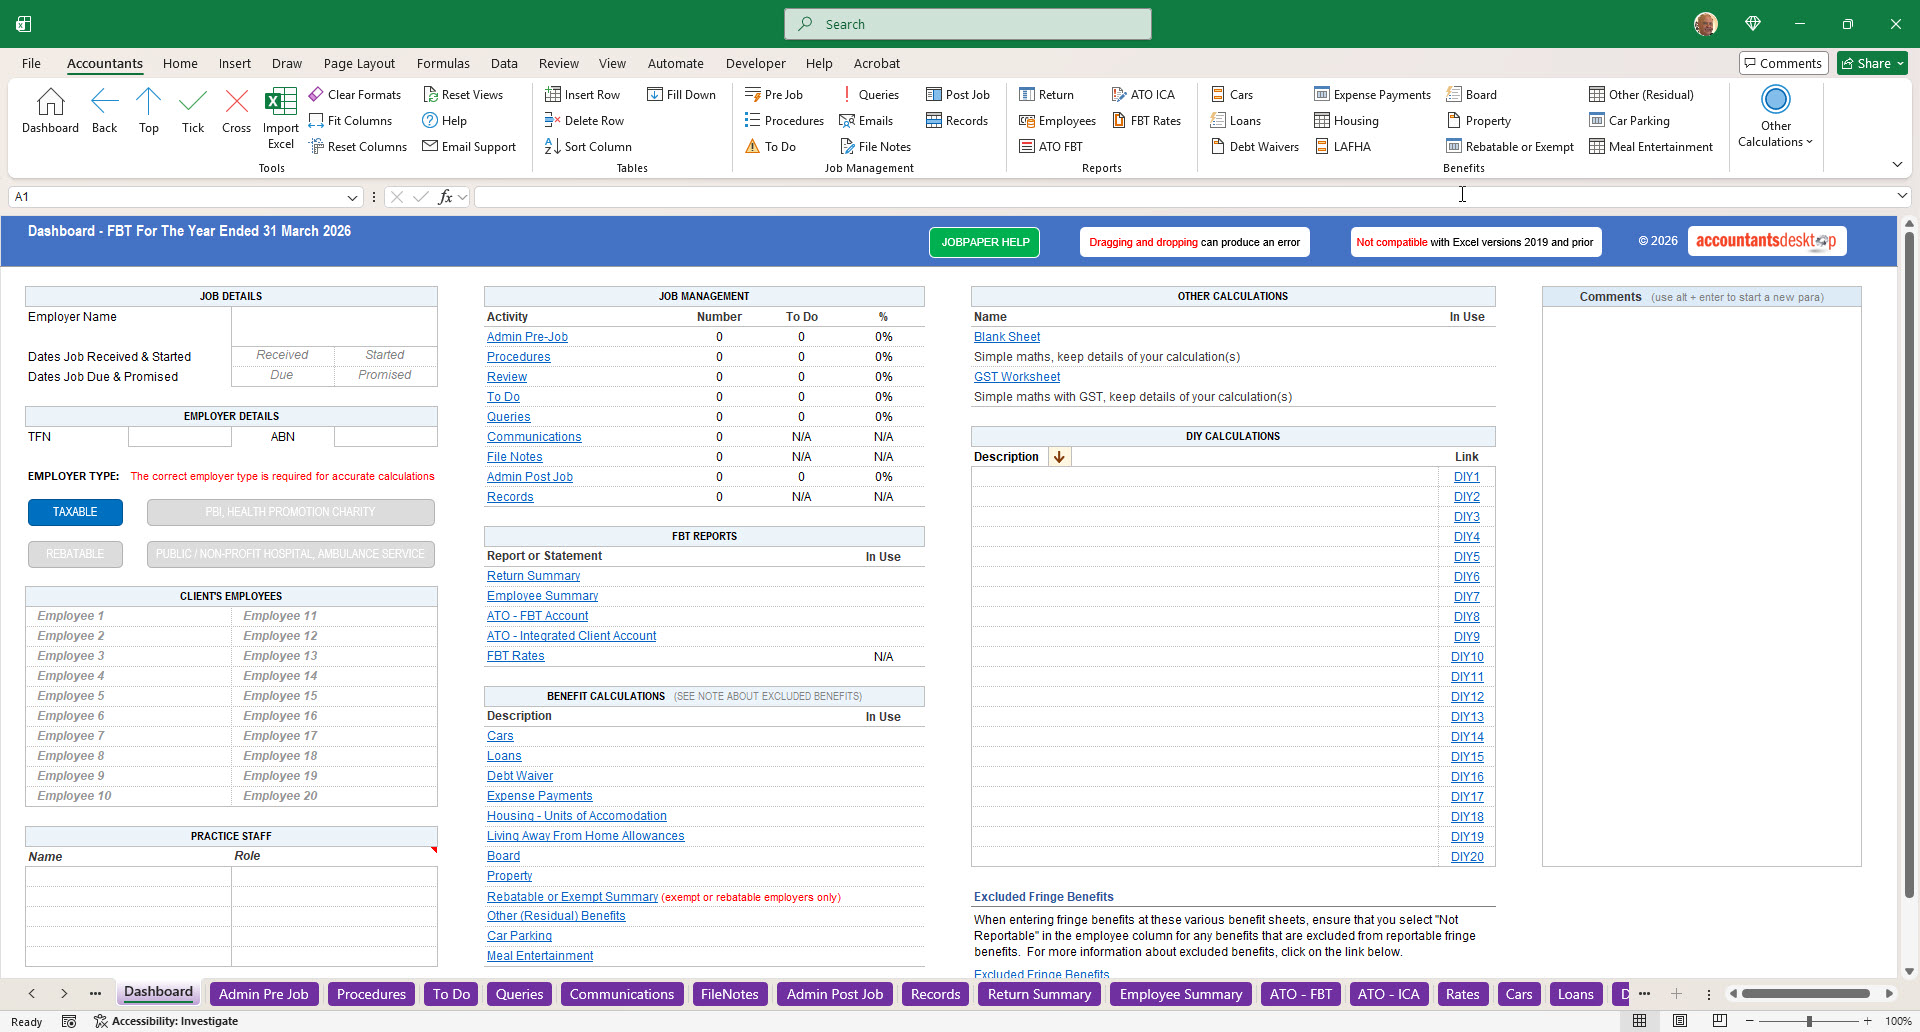Click the JOBPAPER HELP button
Screen dimensions: 1920x1032
click(x=984, y=242)
